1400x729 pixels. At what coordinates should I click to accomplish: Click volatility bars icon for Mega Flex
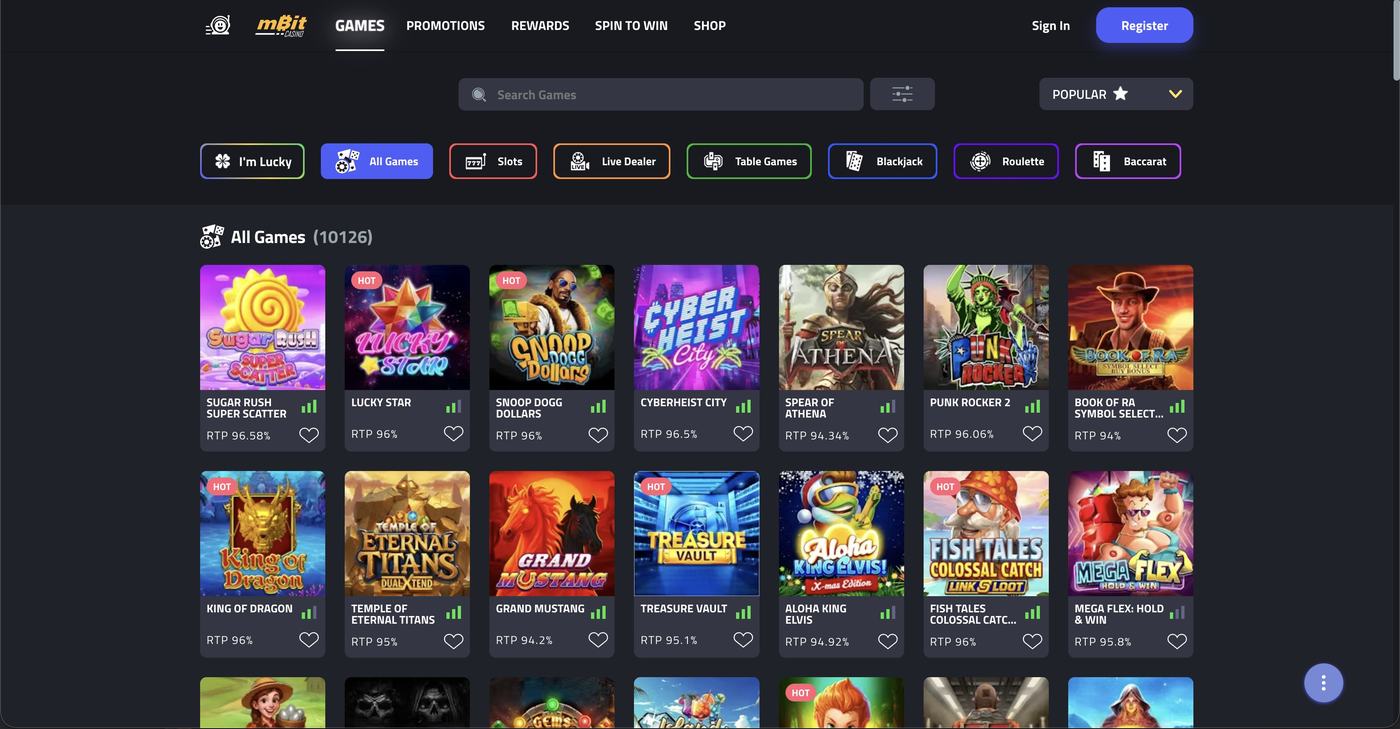(x=1177, y=613)
